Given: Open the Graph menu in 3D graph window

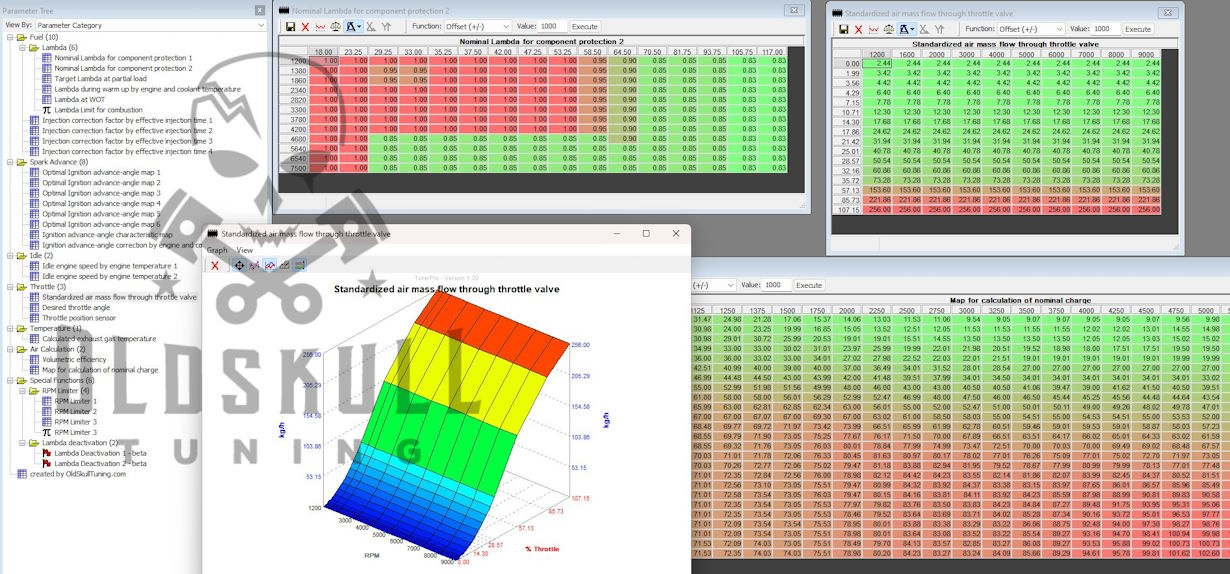Looking at the screenshot, I should coord(217,250).
